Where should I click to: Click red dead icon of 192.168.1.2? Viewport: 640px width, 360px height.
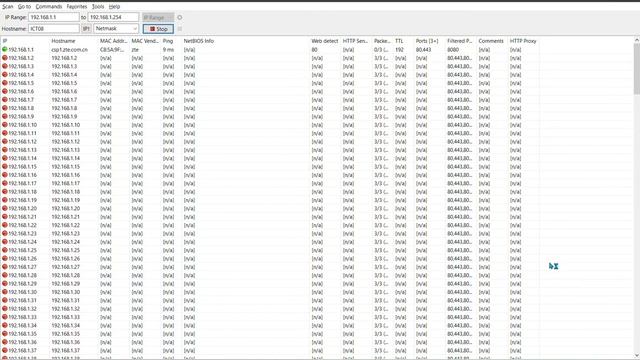coord(4,58)
